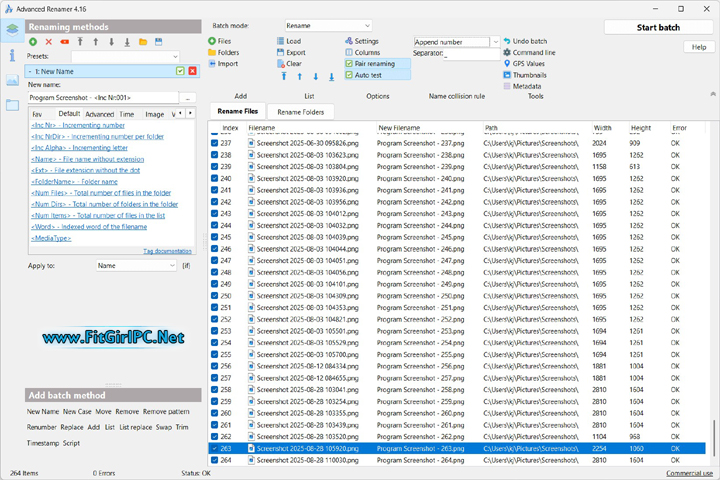
Task: Open the Batch mode dropdown
Action: 328,25
